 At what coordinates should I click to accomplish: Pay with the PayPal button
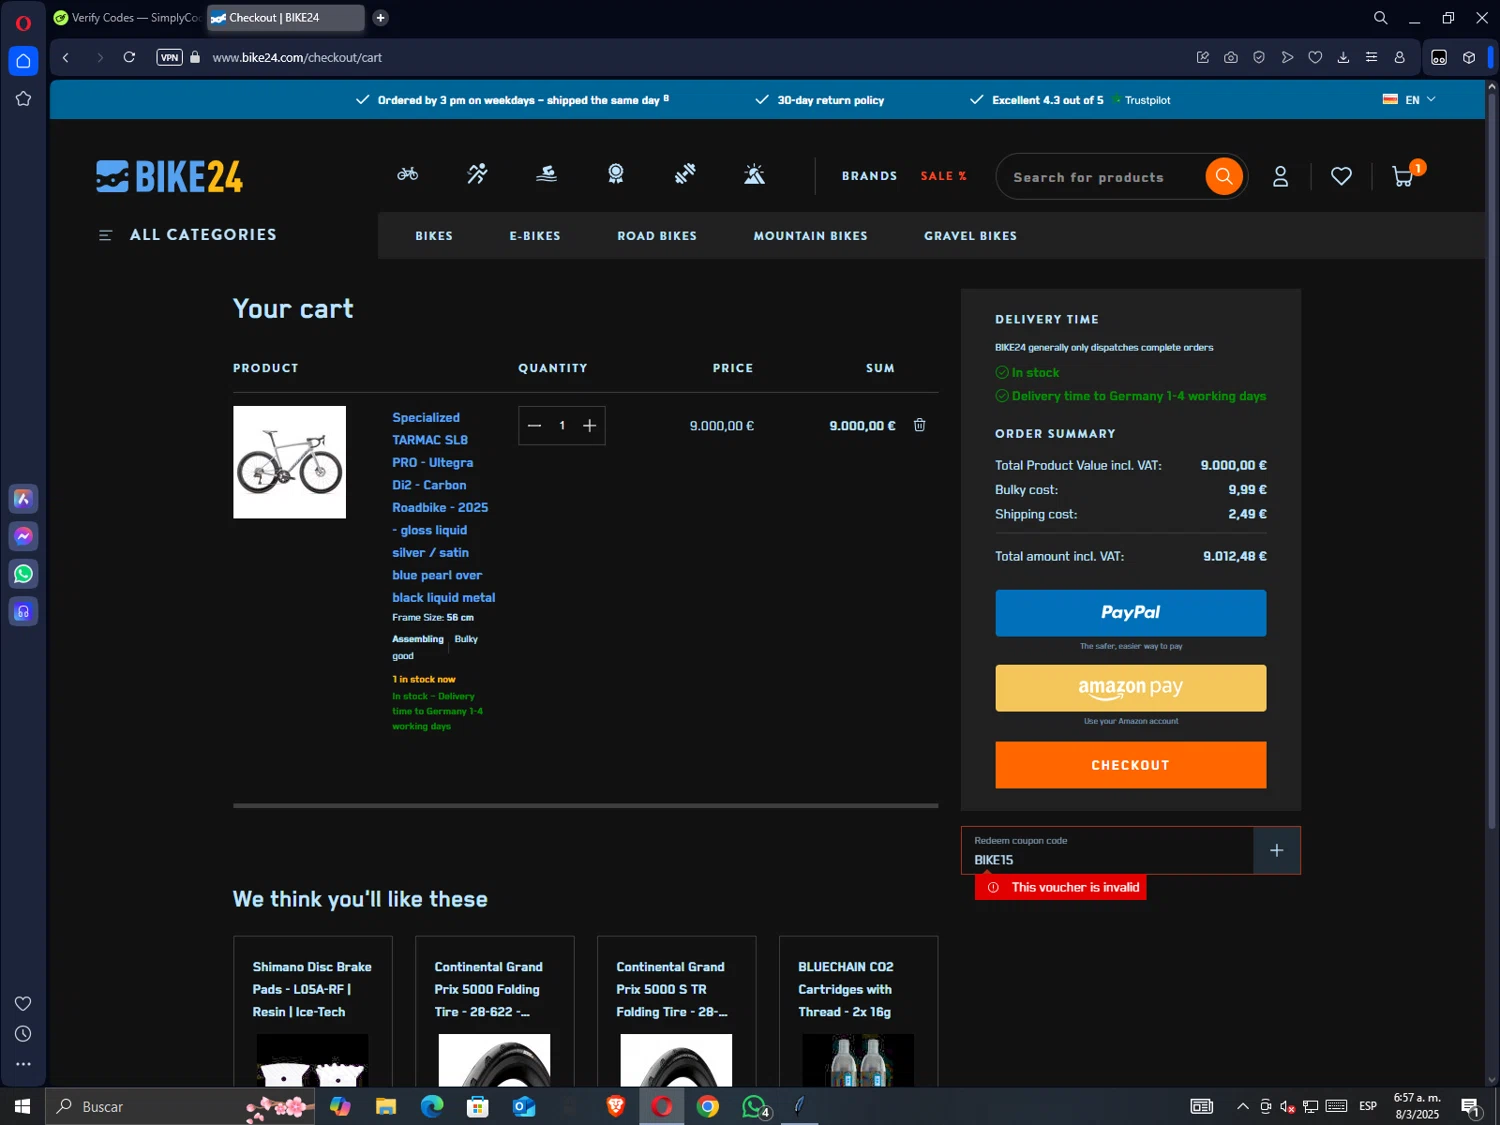(x=1130, y=613)
